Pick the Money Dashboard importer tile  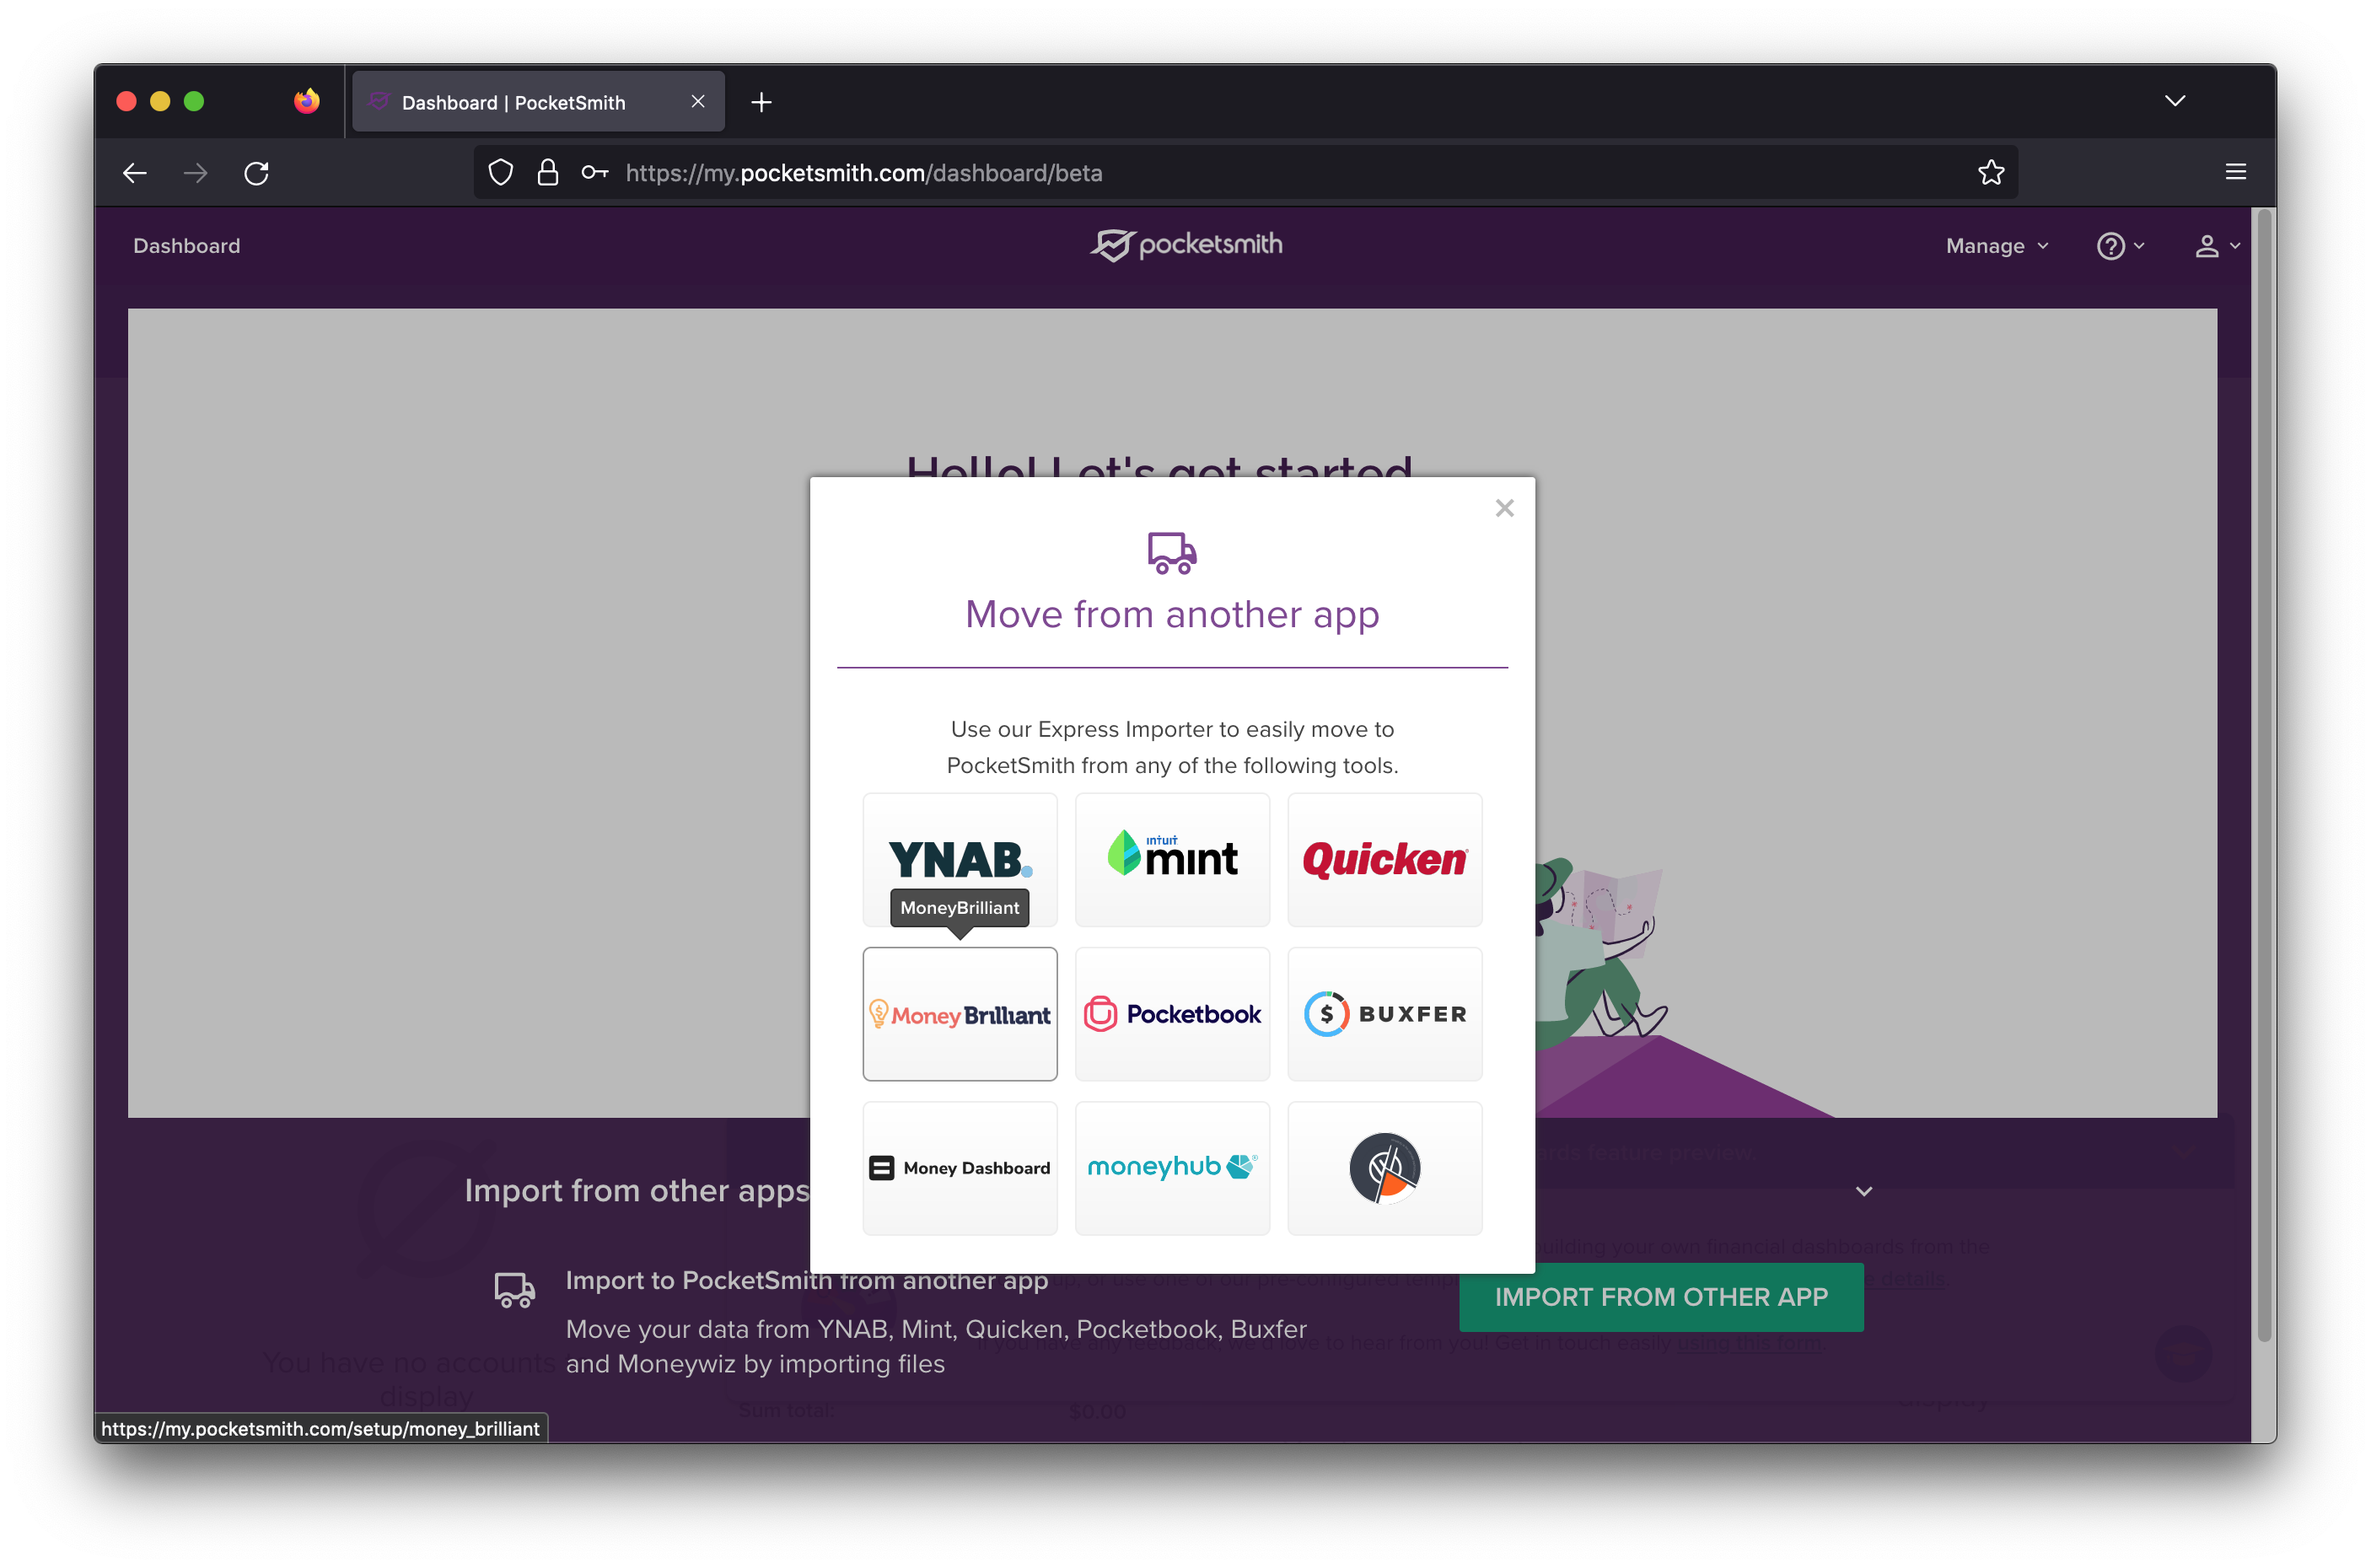tap(959, 1168)
